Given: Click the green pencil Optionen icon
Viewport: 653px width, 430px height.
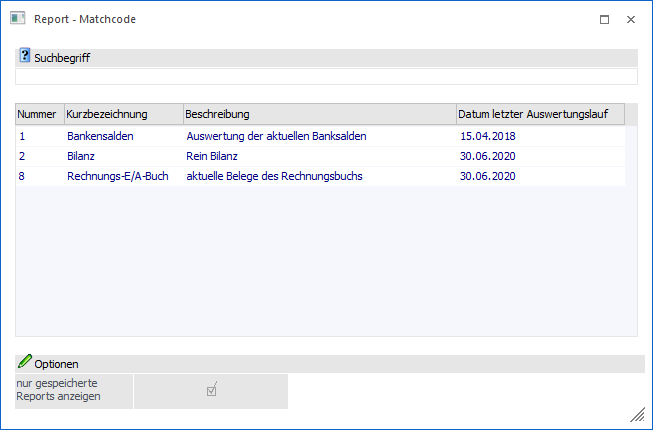Looking at the screenshot, I should tap(25, 363).
